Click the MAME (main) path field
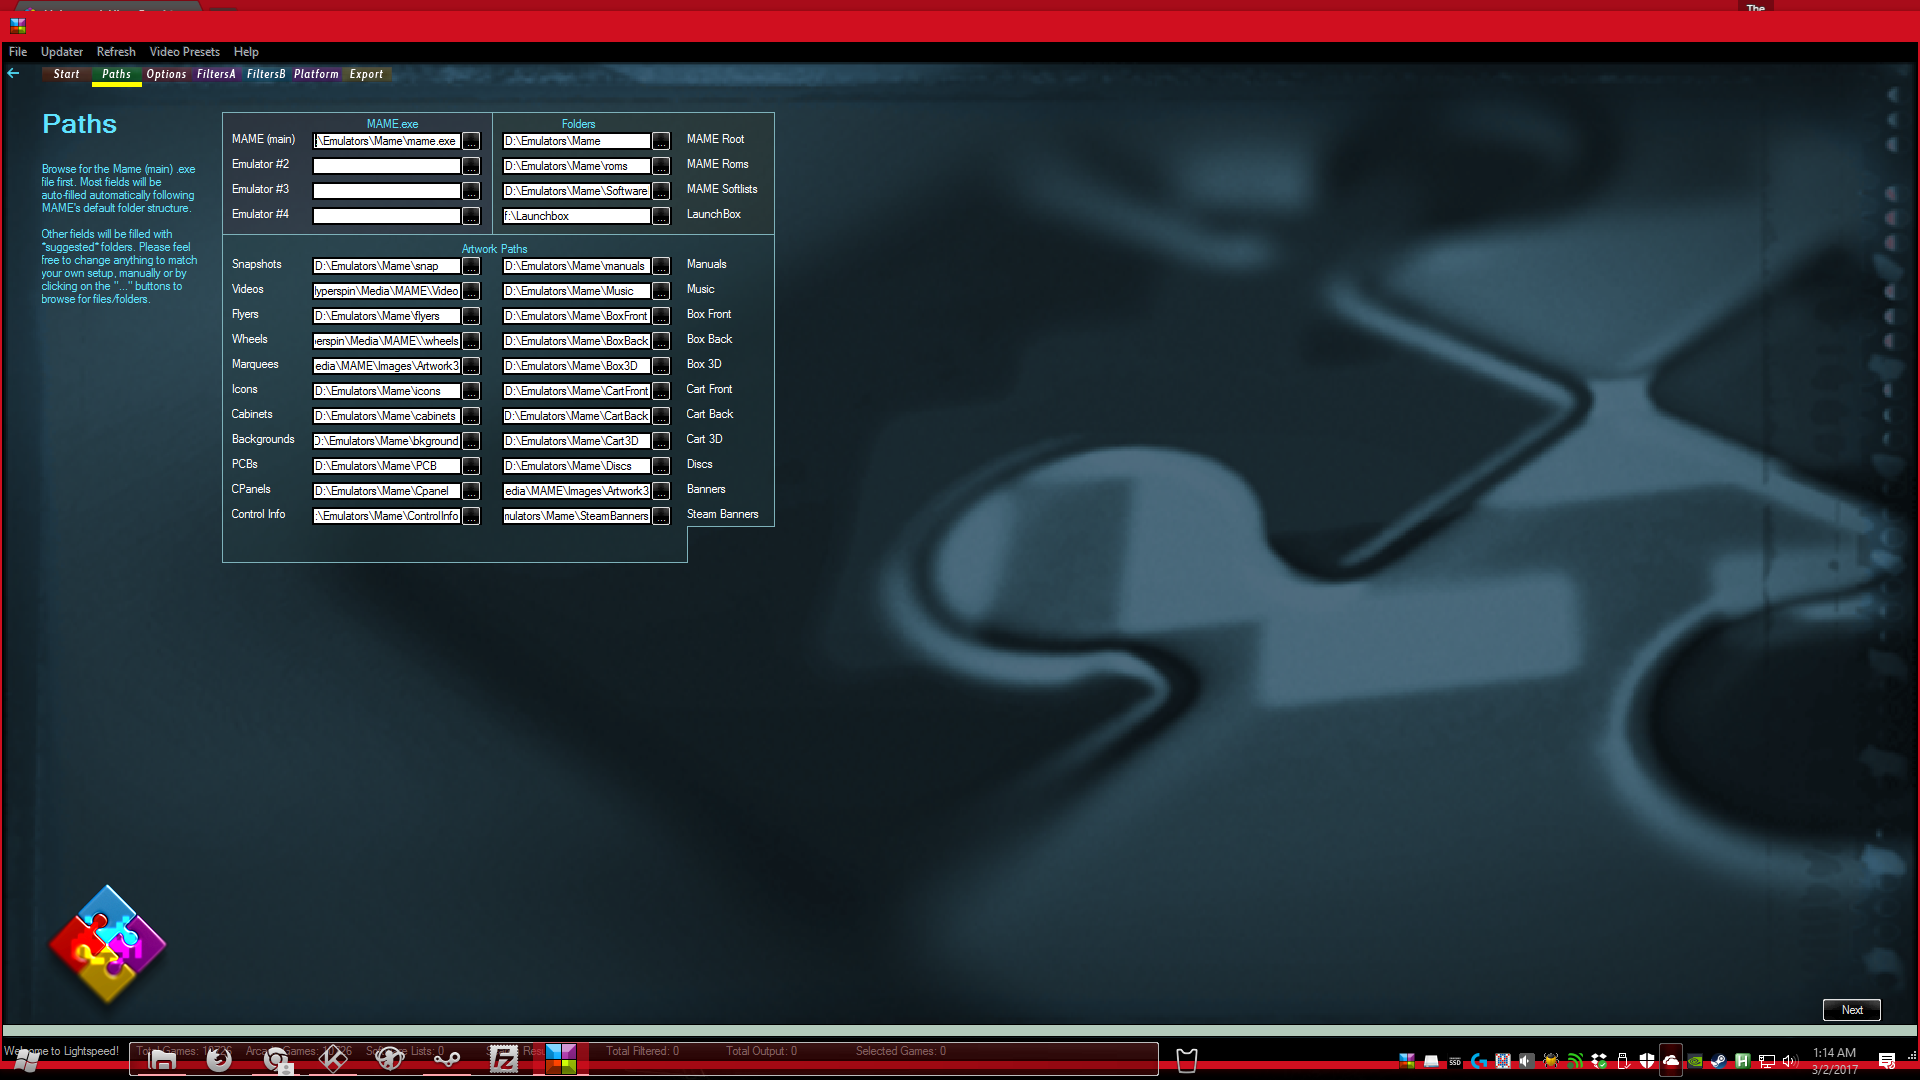Viewport: 1920px width, 1080px height. [387, 141]
